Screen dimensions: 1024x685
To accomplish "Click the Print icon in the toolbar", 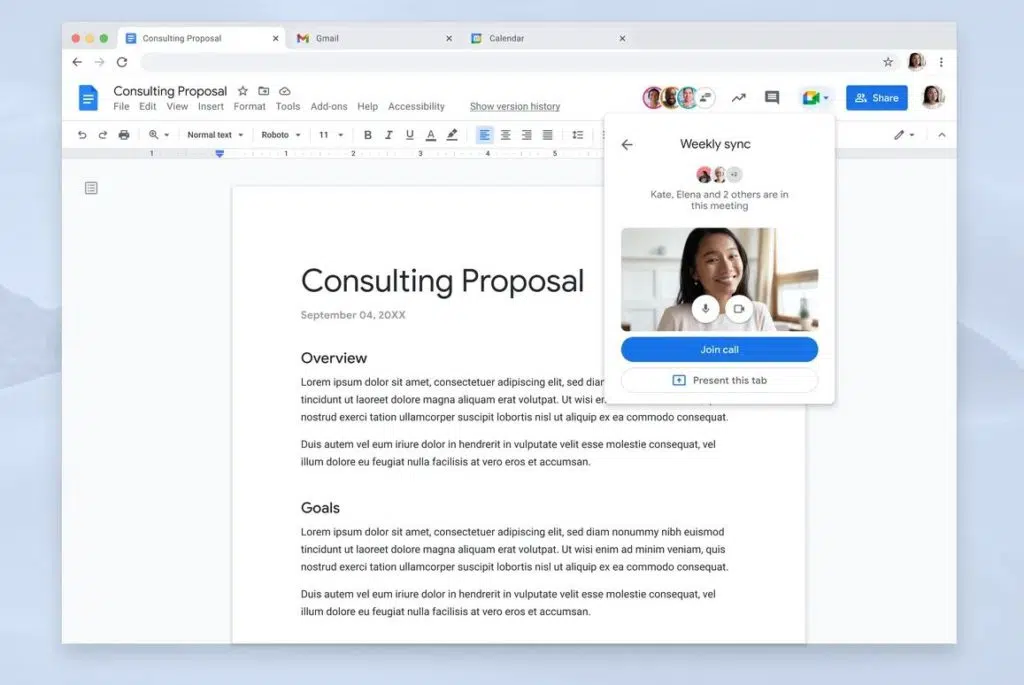I will pos(123,134).
